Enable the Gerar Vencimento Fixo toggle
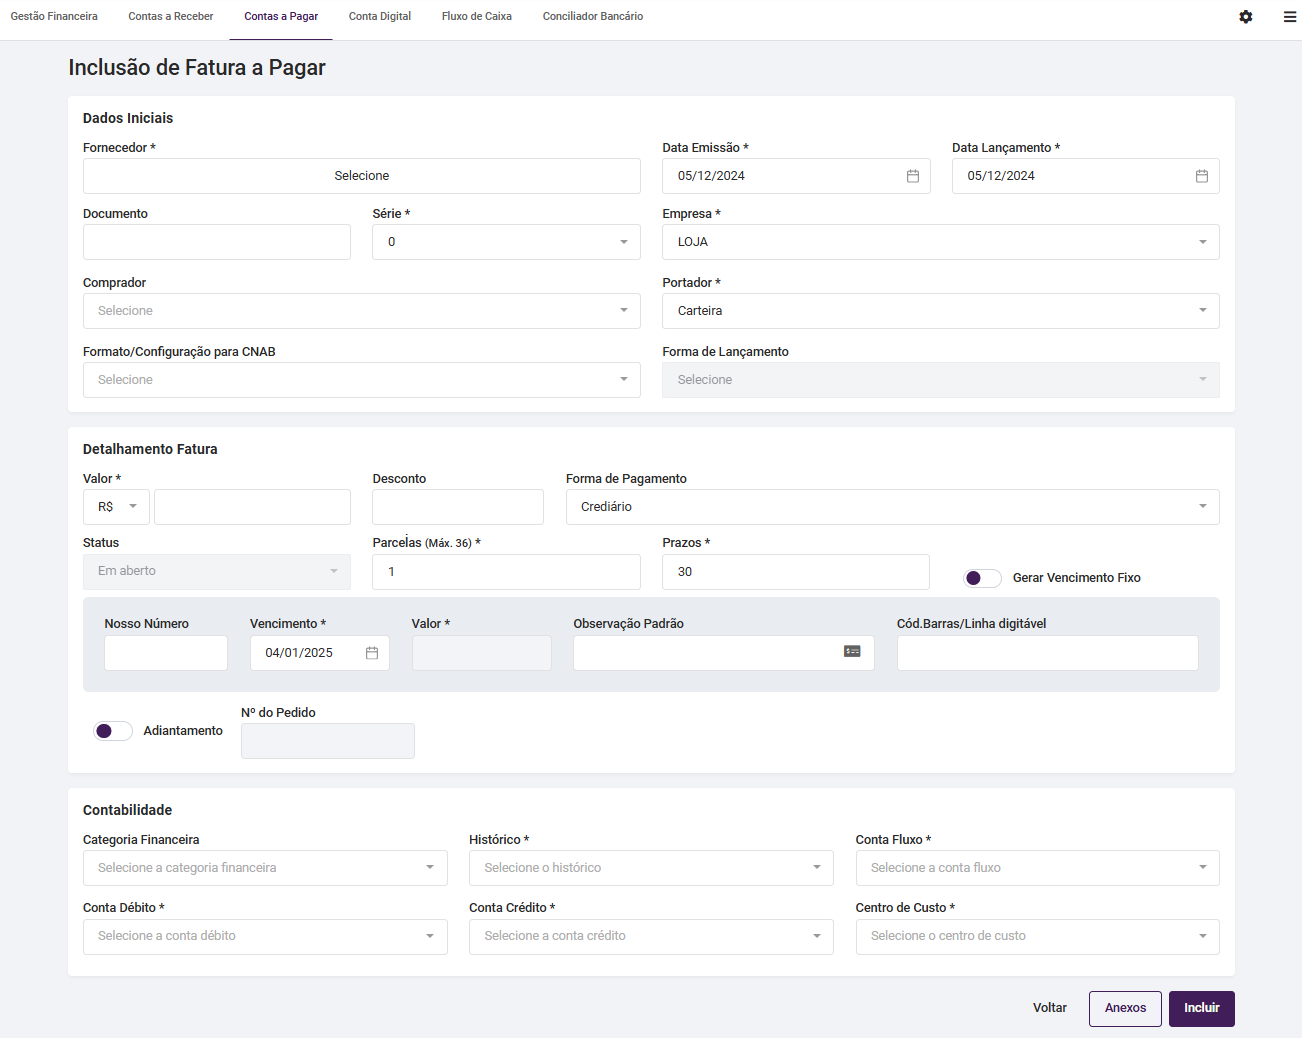The height and width of the screenshot is (1038, 1302). (982, 578)
